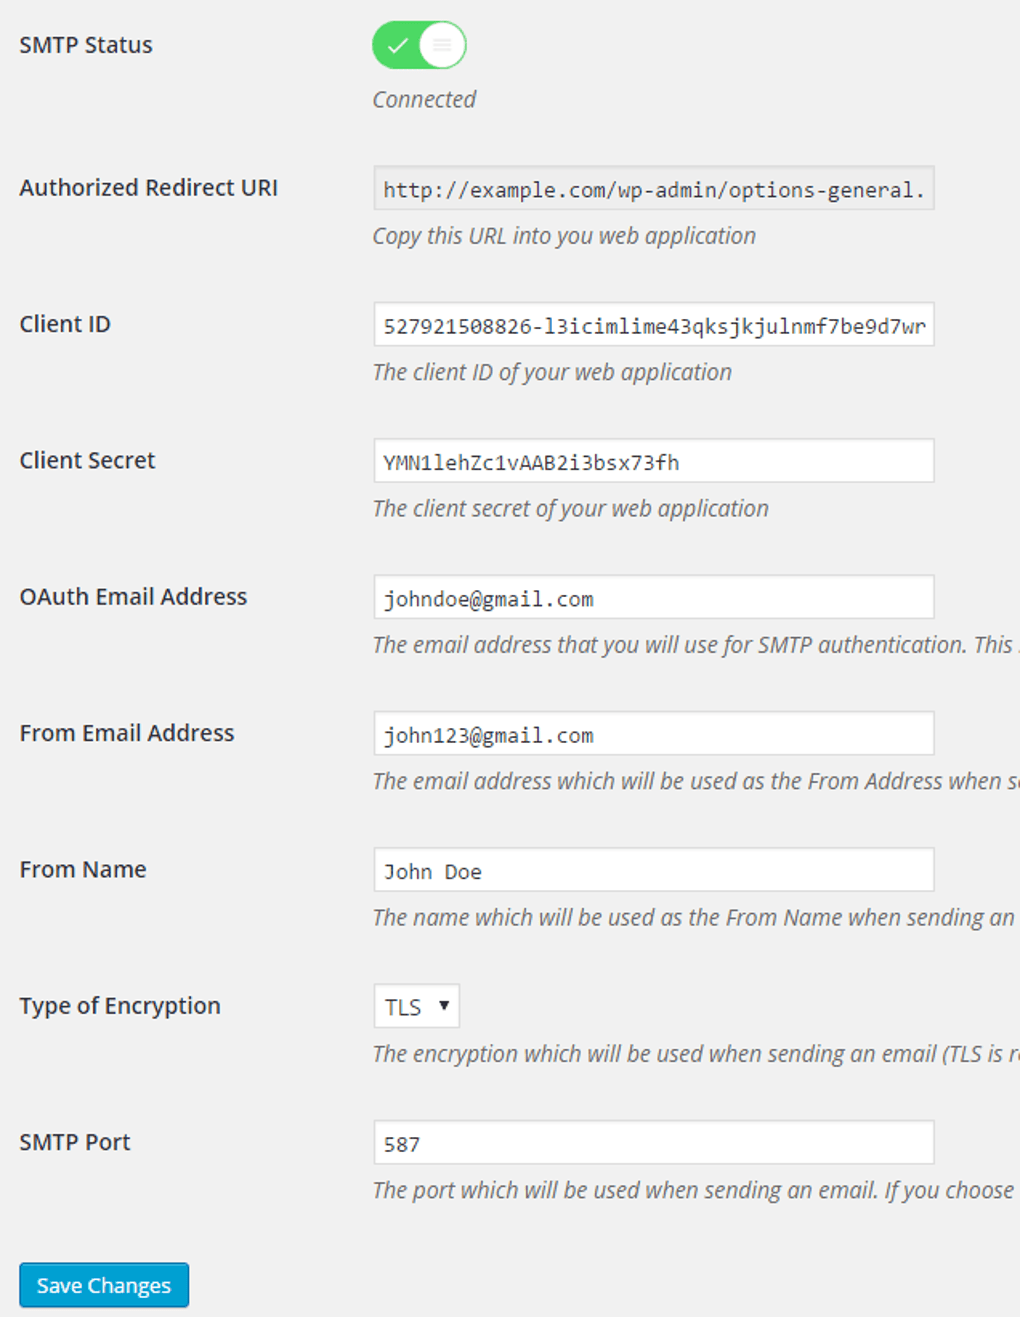Click the Save Changes button

coord(104,1285)
